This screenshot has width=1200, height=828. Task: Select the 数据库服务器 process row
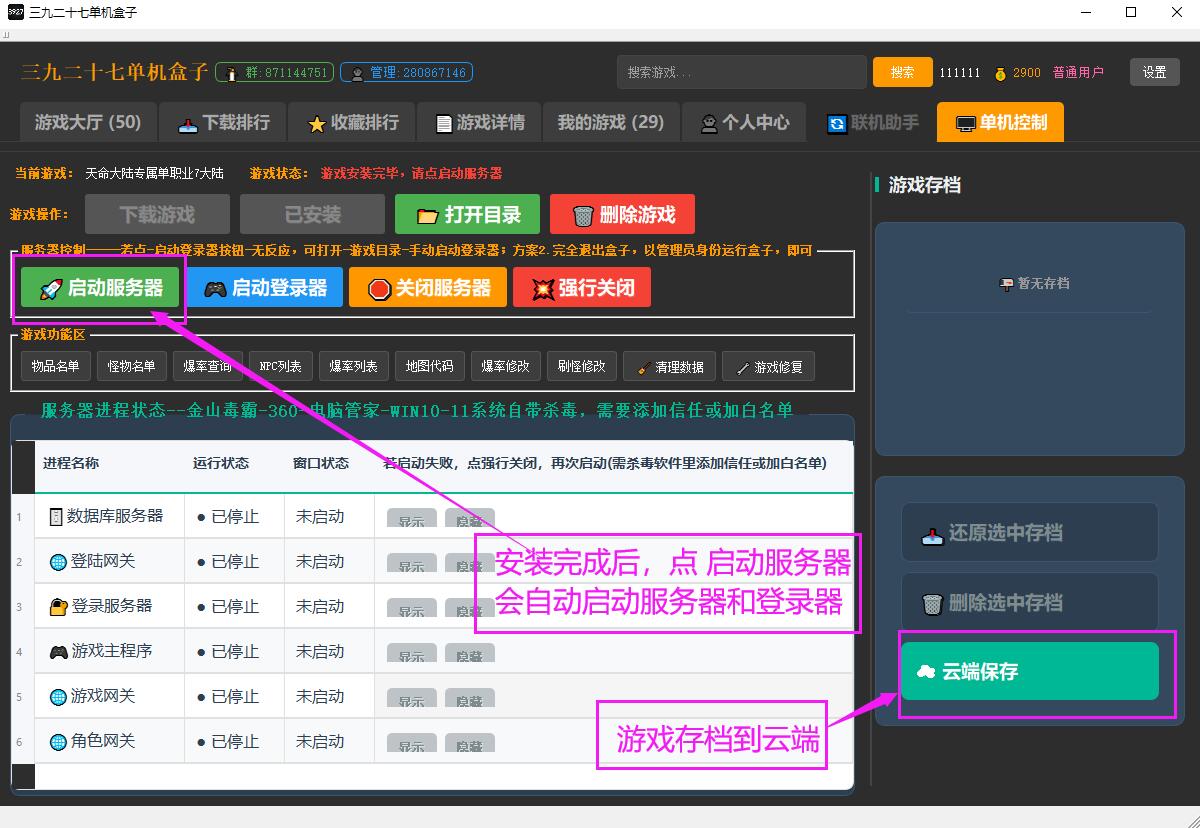[x=115, y=517]
